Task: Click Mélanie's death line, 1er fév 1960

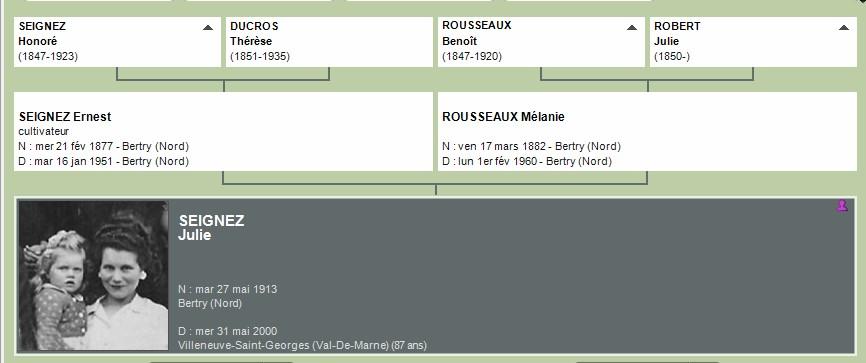Action: click(527, 161)
